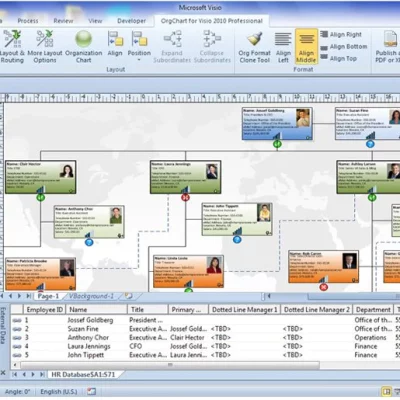The image size is (400, 400).
Task: Select John Tippett org chart card
Action: (237, 219)
